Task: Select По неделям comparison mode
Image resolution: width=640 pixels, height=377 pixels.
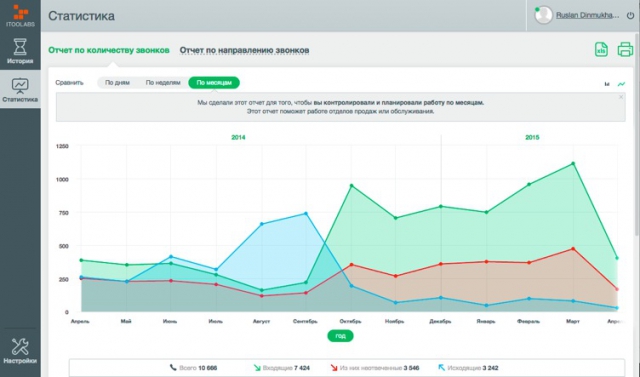Action: [x=163, y=82]
